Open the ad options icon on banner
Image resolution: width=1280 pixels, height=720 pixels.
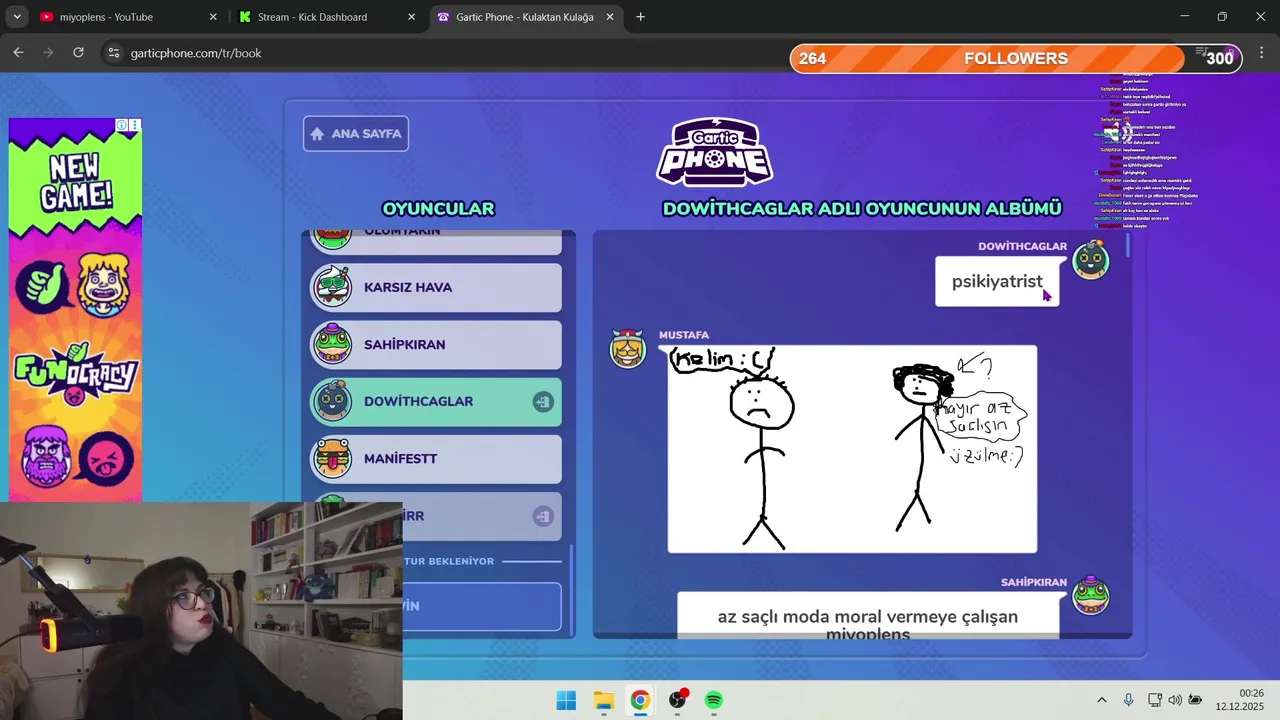click(x=135, y=125)
